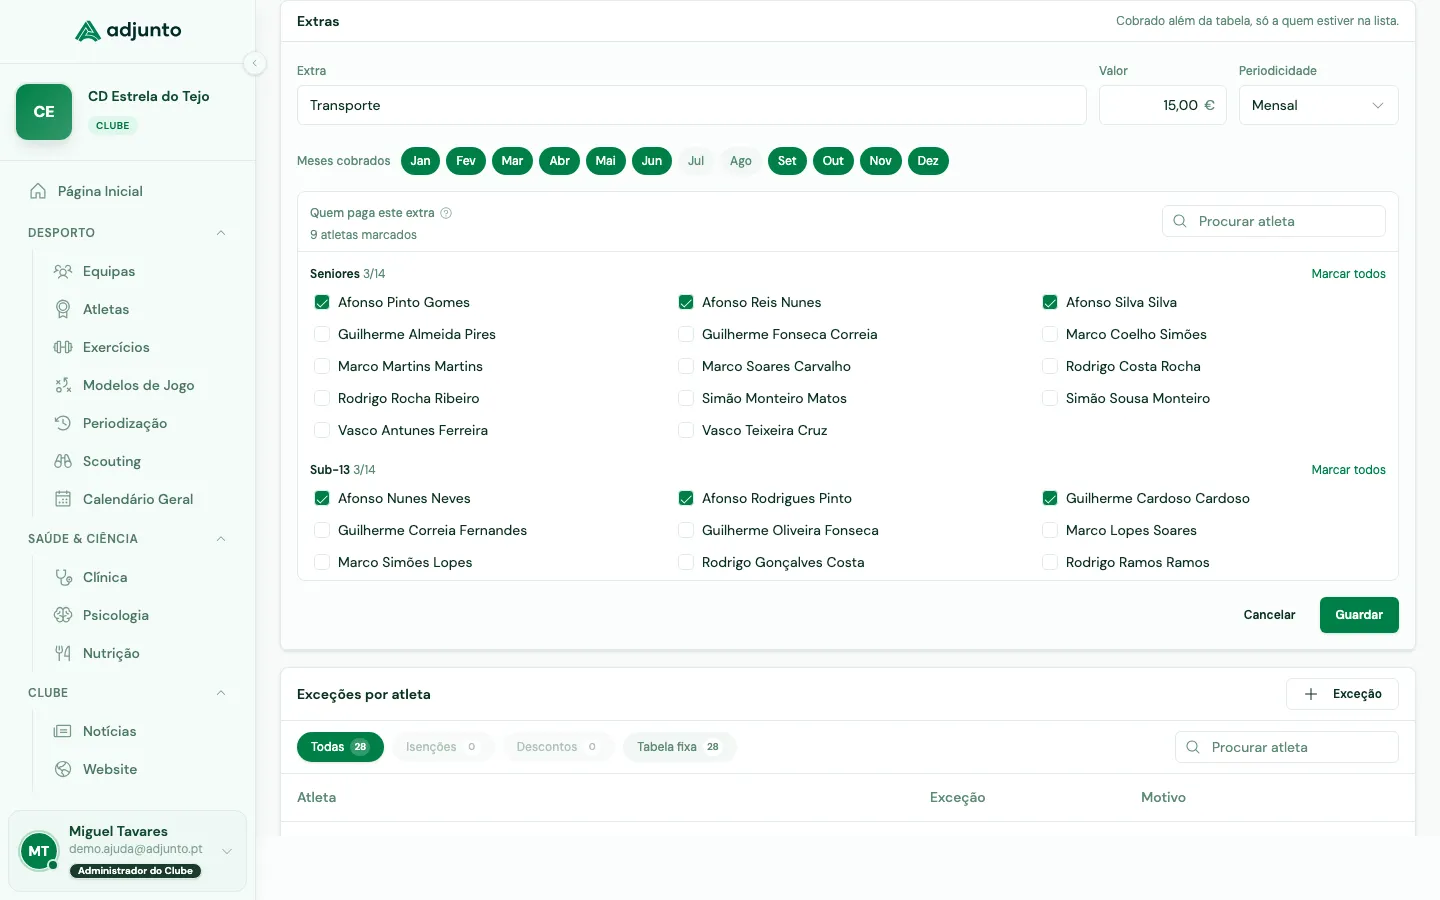Collapse the CLUBE sidebar section
This screenshot has width=1440, height=900.
point(221,693)
